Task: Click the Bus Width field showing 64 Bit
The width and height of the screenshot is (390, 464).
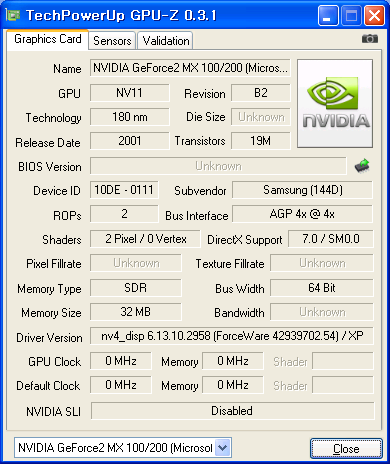Action: (322, 288)
